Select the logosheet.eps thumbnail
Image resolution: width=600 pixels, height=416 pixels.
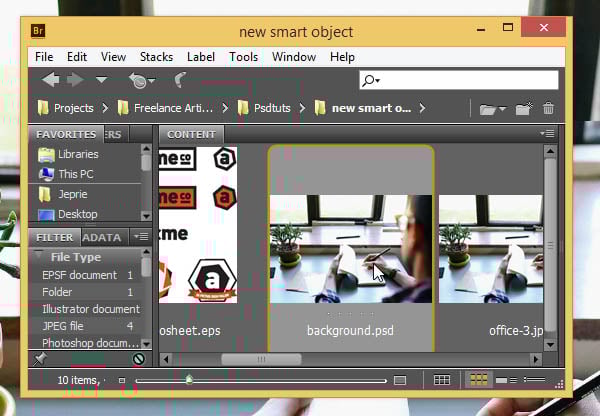tap(198, 225)
